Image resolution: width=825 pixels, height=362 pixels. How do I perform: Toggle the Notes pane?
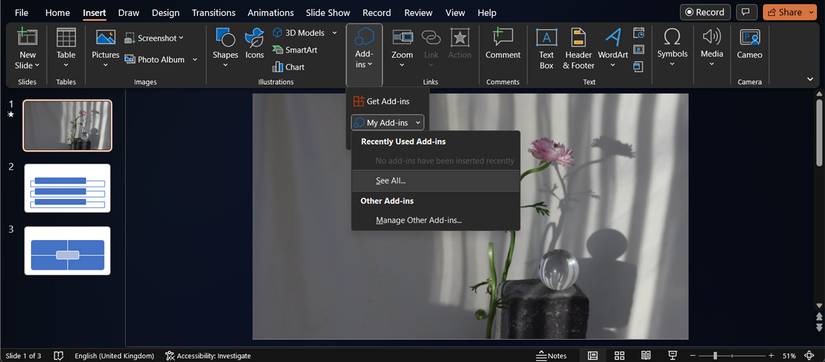coord(551,356)
